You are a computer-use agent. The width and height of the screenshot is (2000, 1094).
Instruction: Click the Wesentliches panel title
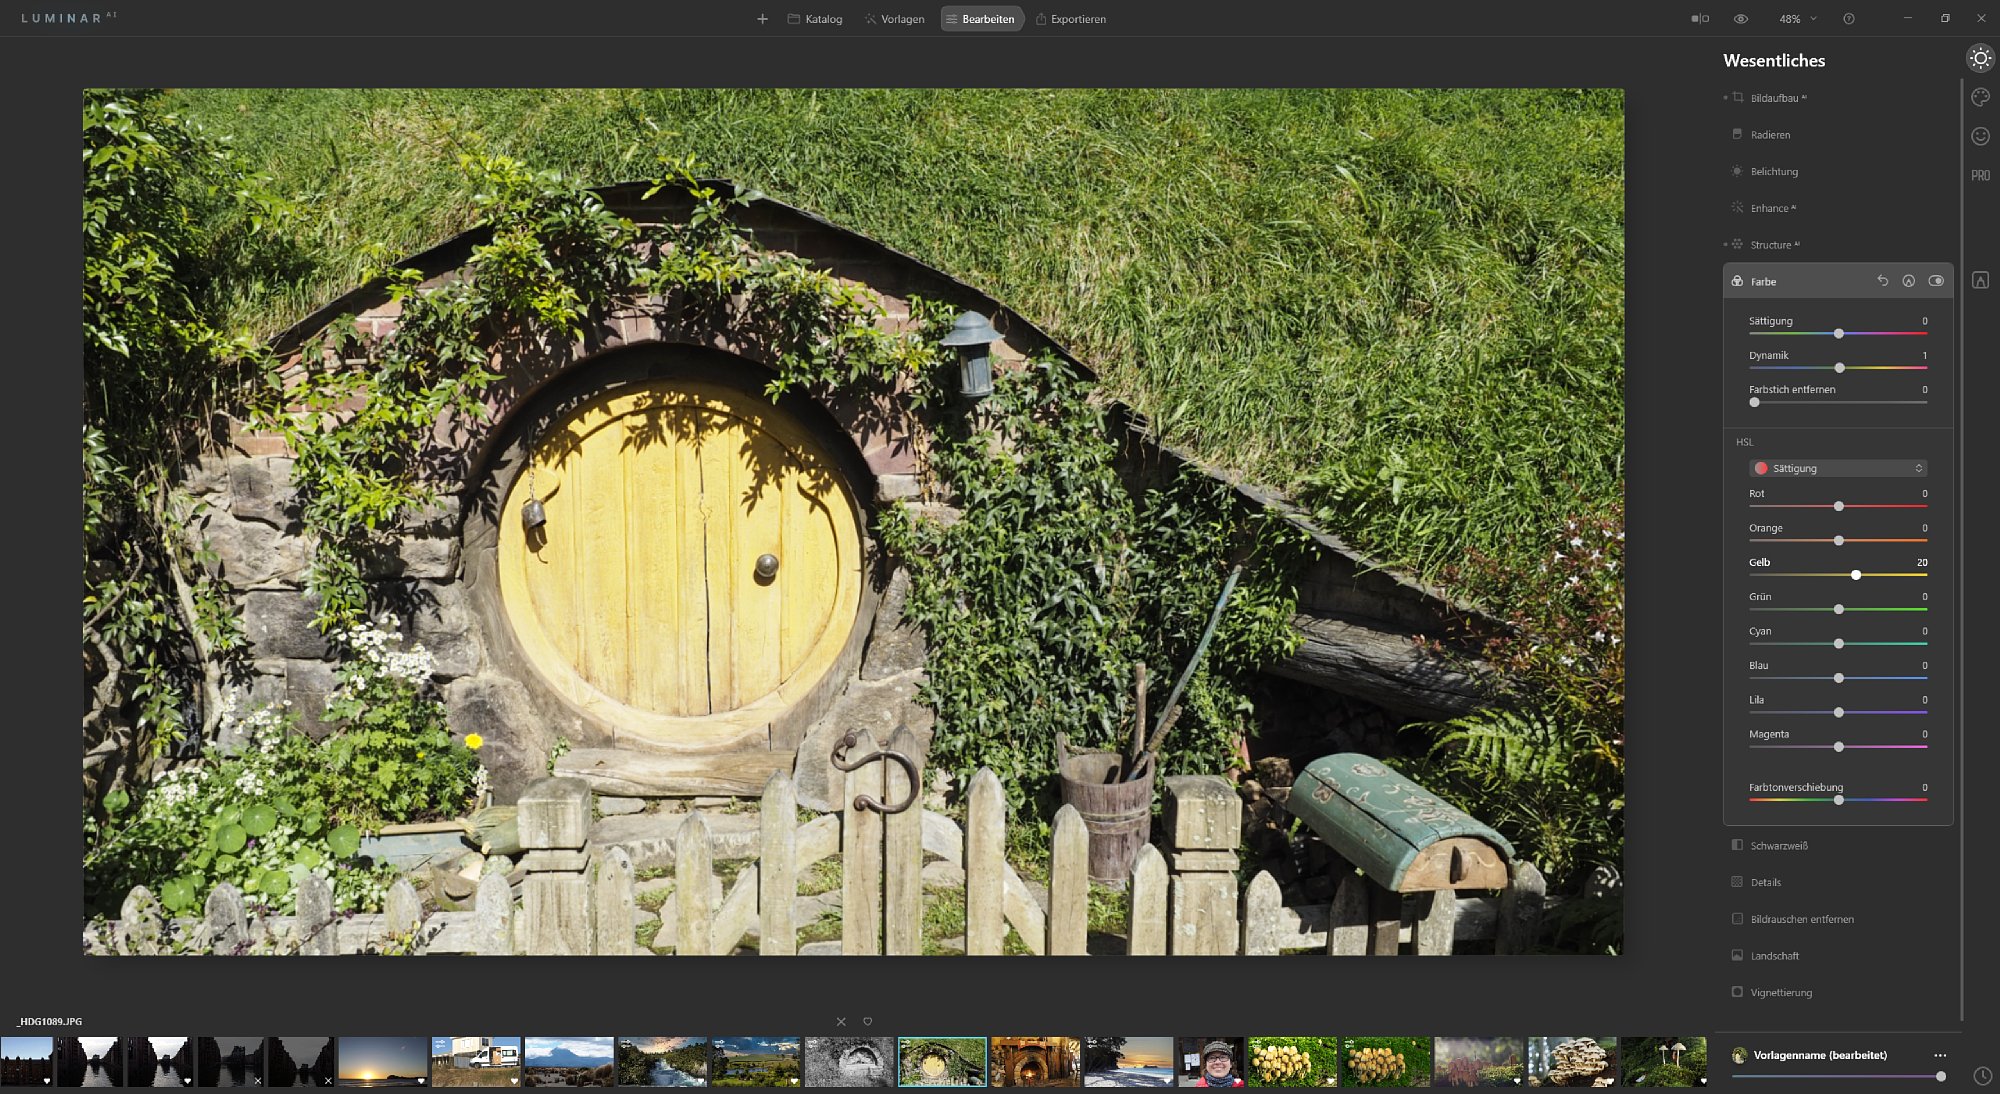click(1774, 61)
